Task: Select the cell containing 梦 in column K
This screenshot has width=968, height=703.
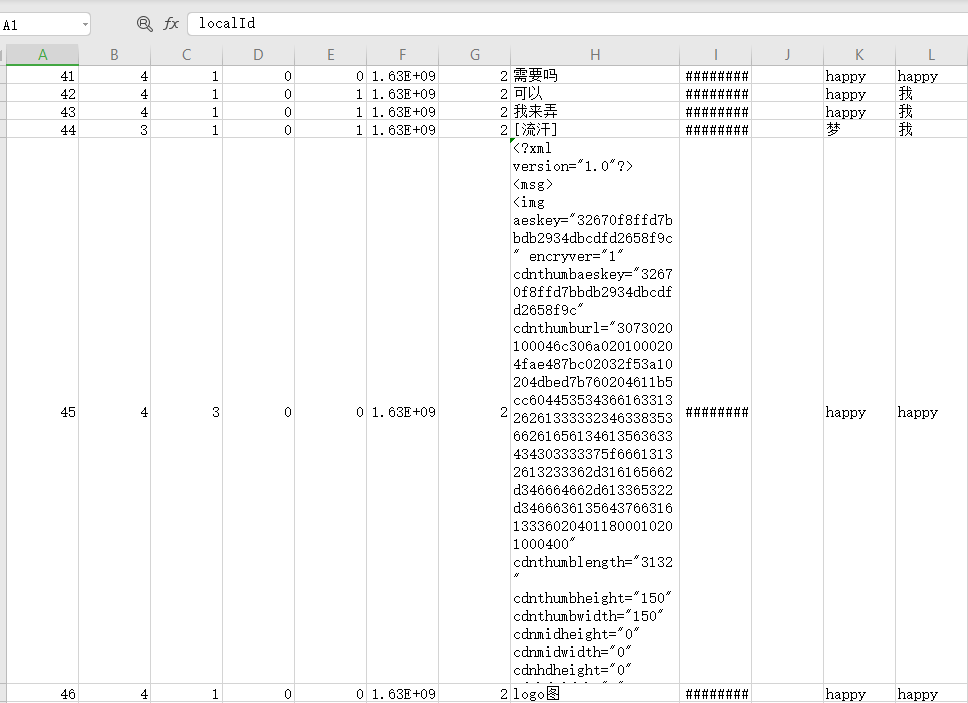Action: [x=859, y=130]
